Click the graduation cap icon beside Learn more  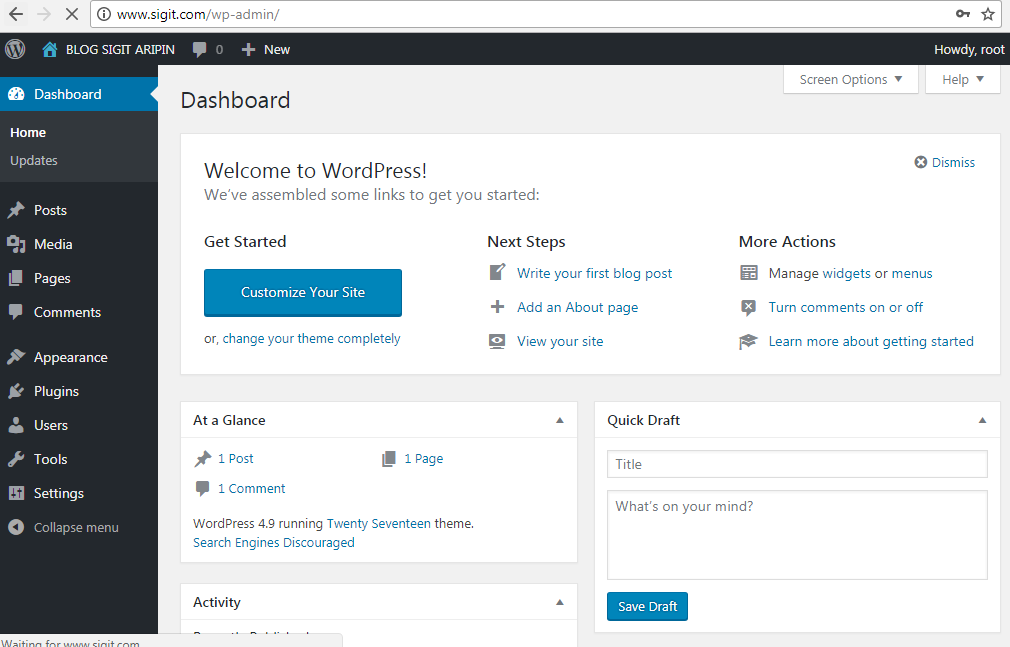748,342
